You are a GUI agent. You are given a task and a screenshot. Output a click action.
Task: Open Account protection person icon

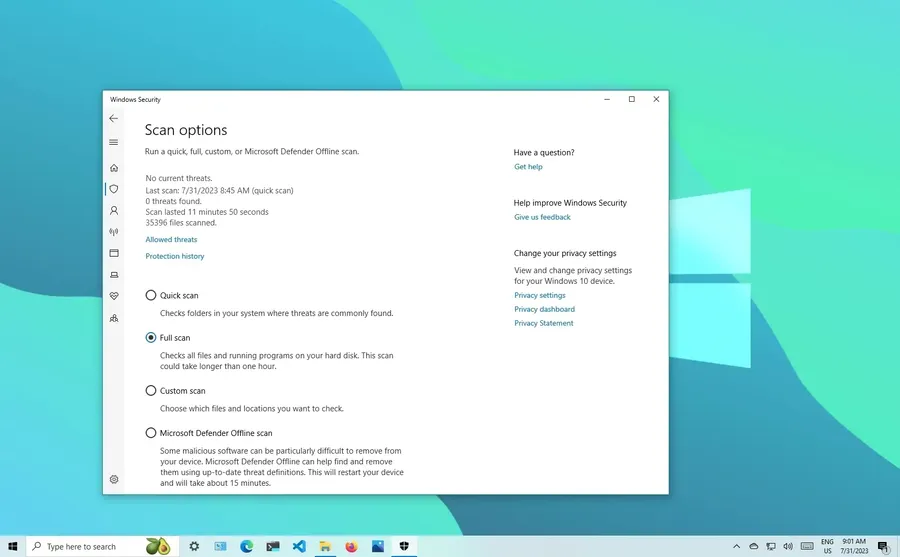[x=114, y=211]
